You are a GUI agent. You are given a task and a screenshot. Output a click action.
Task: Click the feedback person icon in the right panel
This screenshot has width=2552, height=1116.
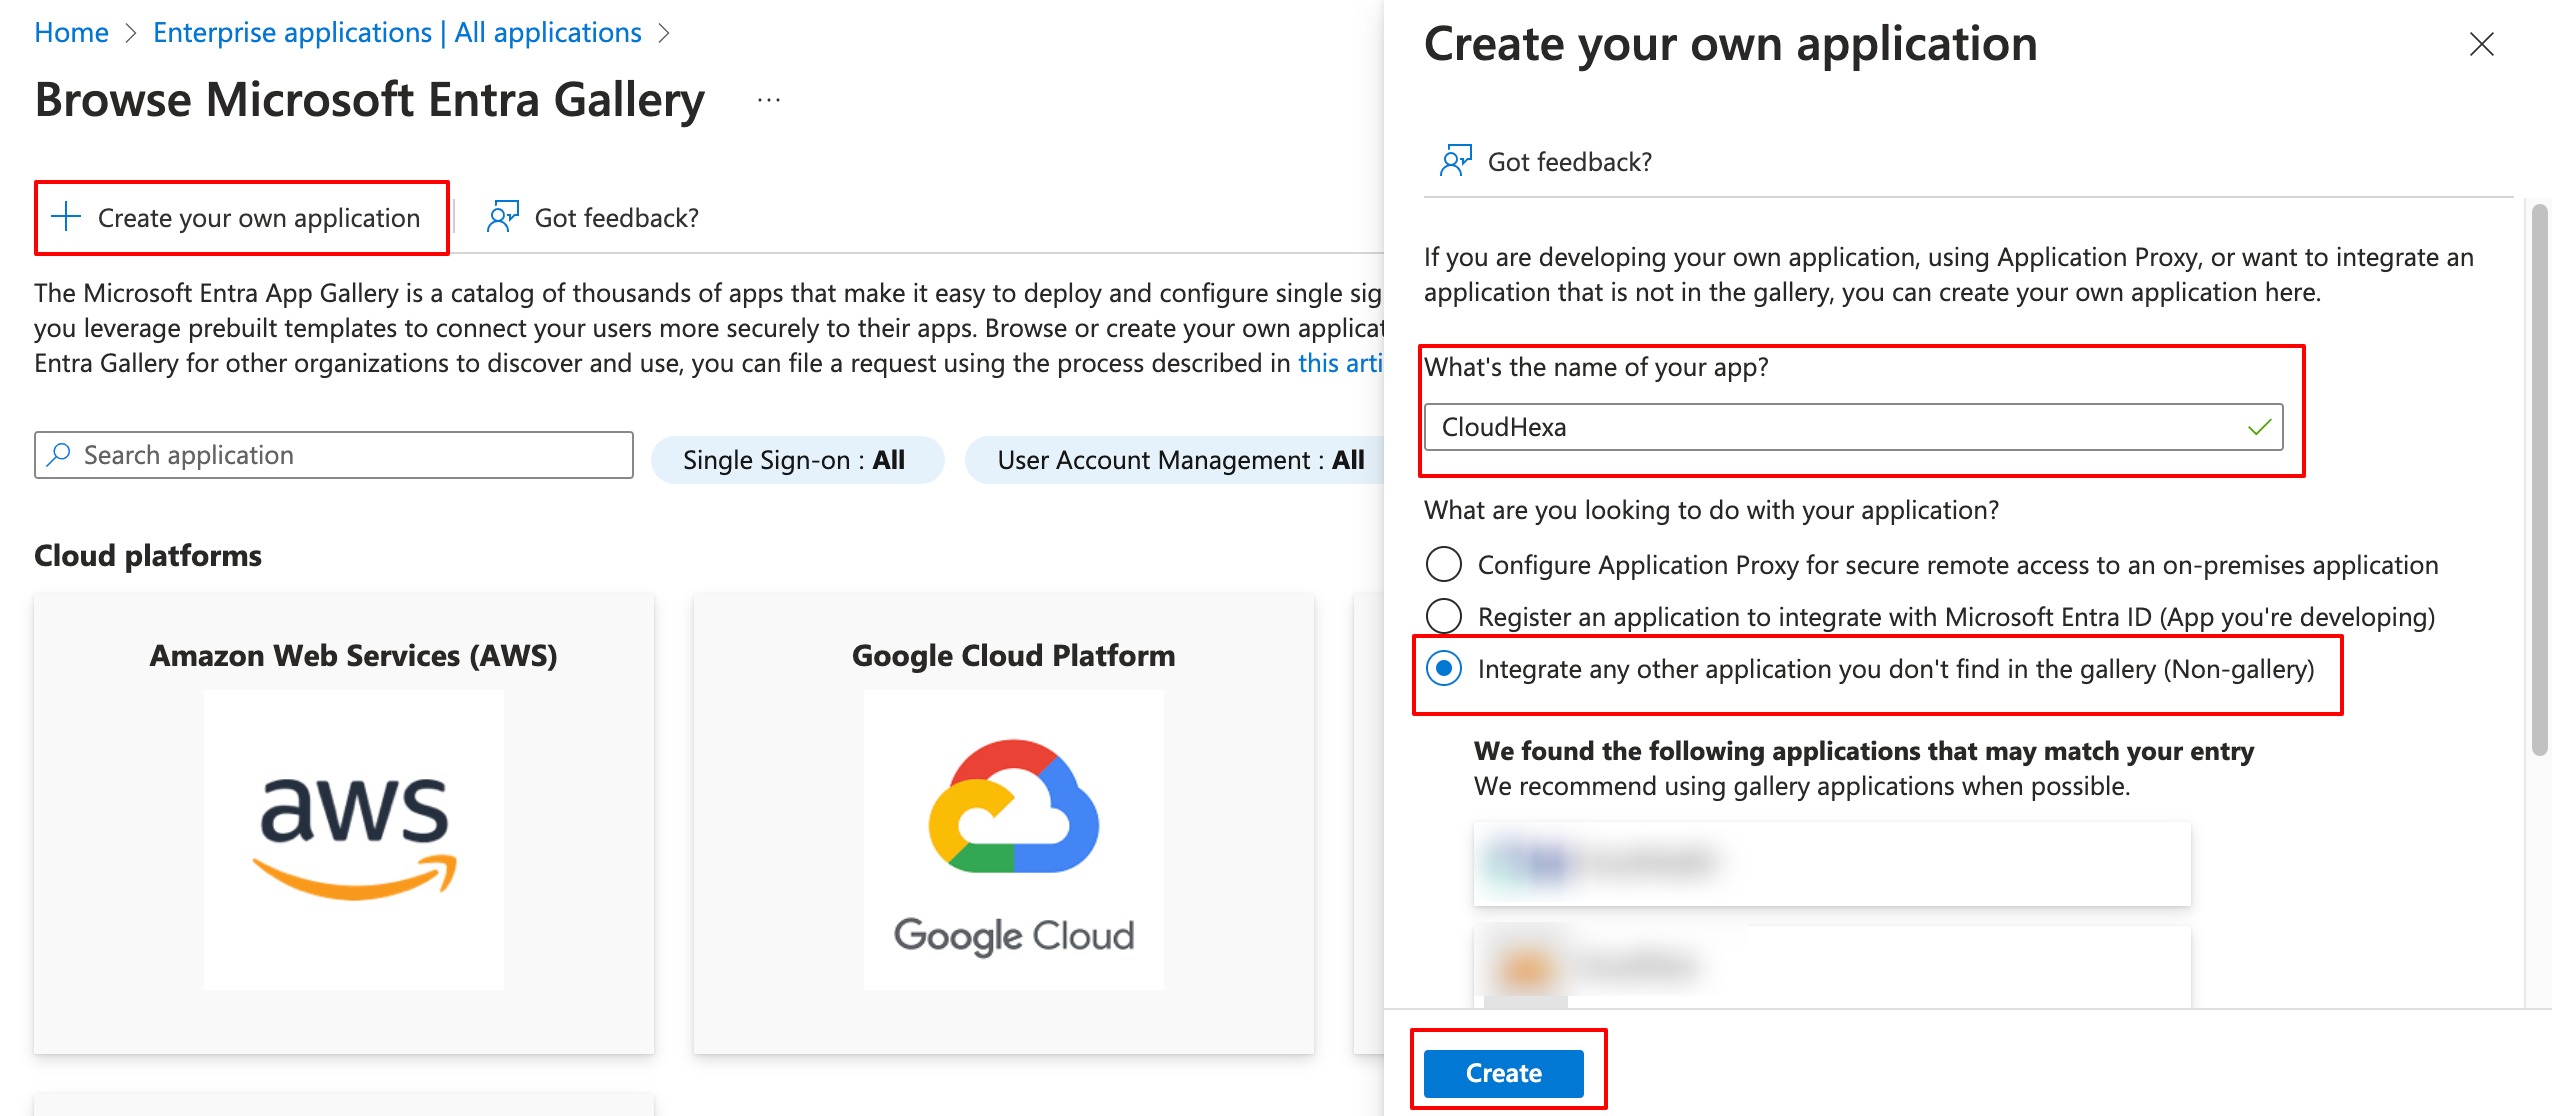[x=1455, y=161]
